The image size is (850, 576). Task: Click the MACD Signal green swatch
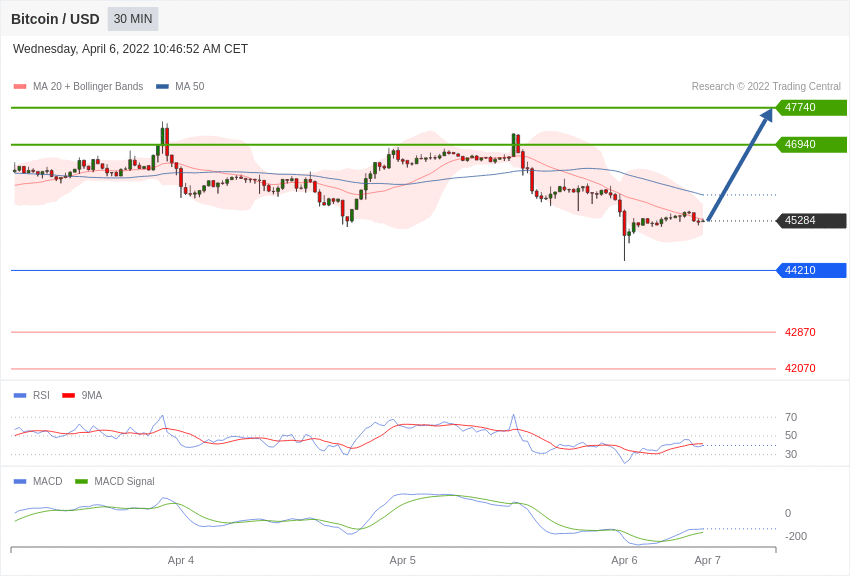click(x=81, y=481)
